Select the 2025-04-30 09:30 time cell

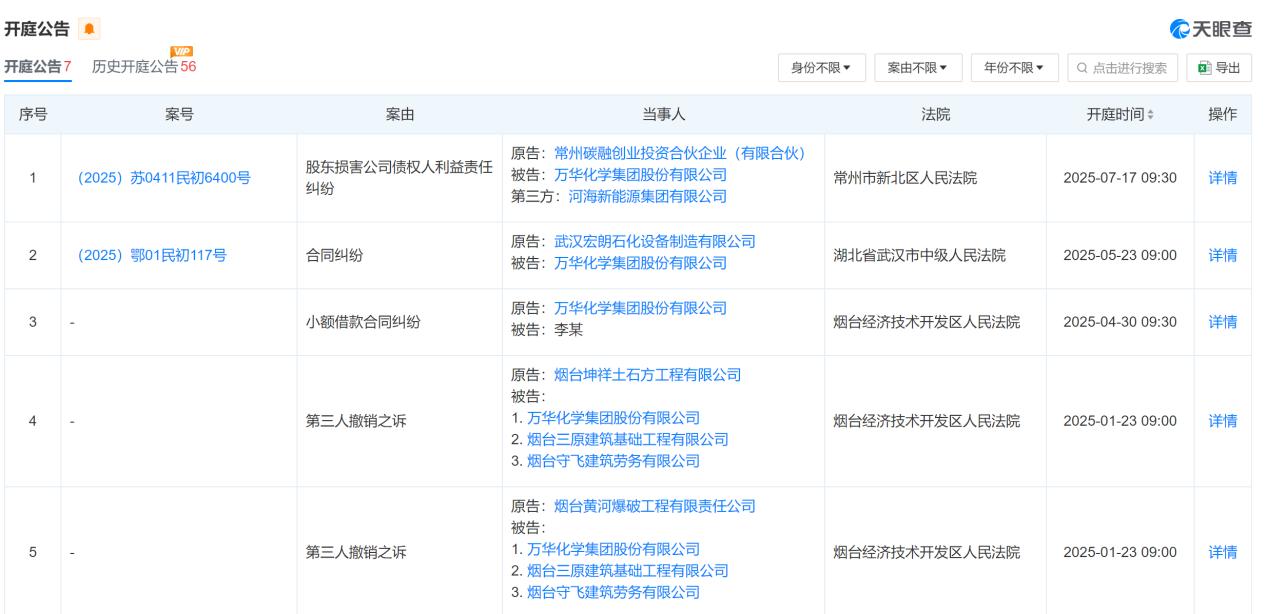point(1120,322)
